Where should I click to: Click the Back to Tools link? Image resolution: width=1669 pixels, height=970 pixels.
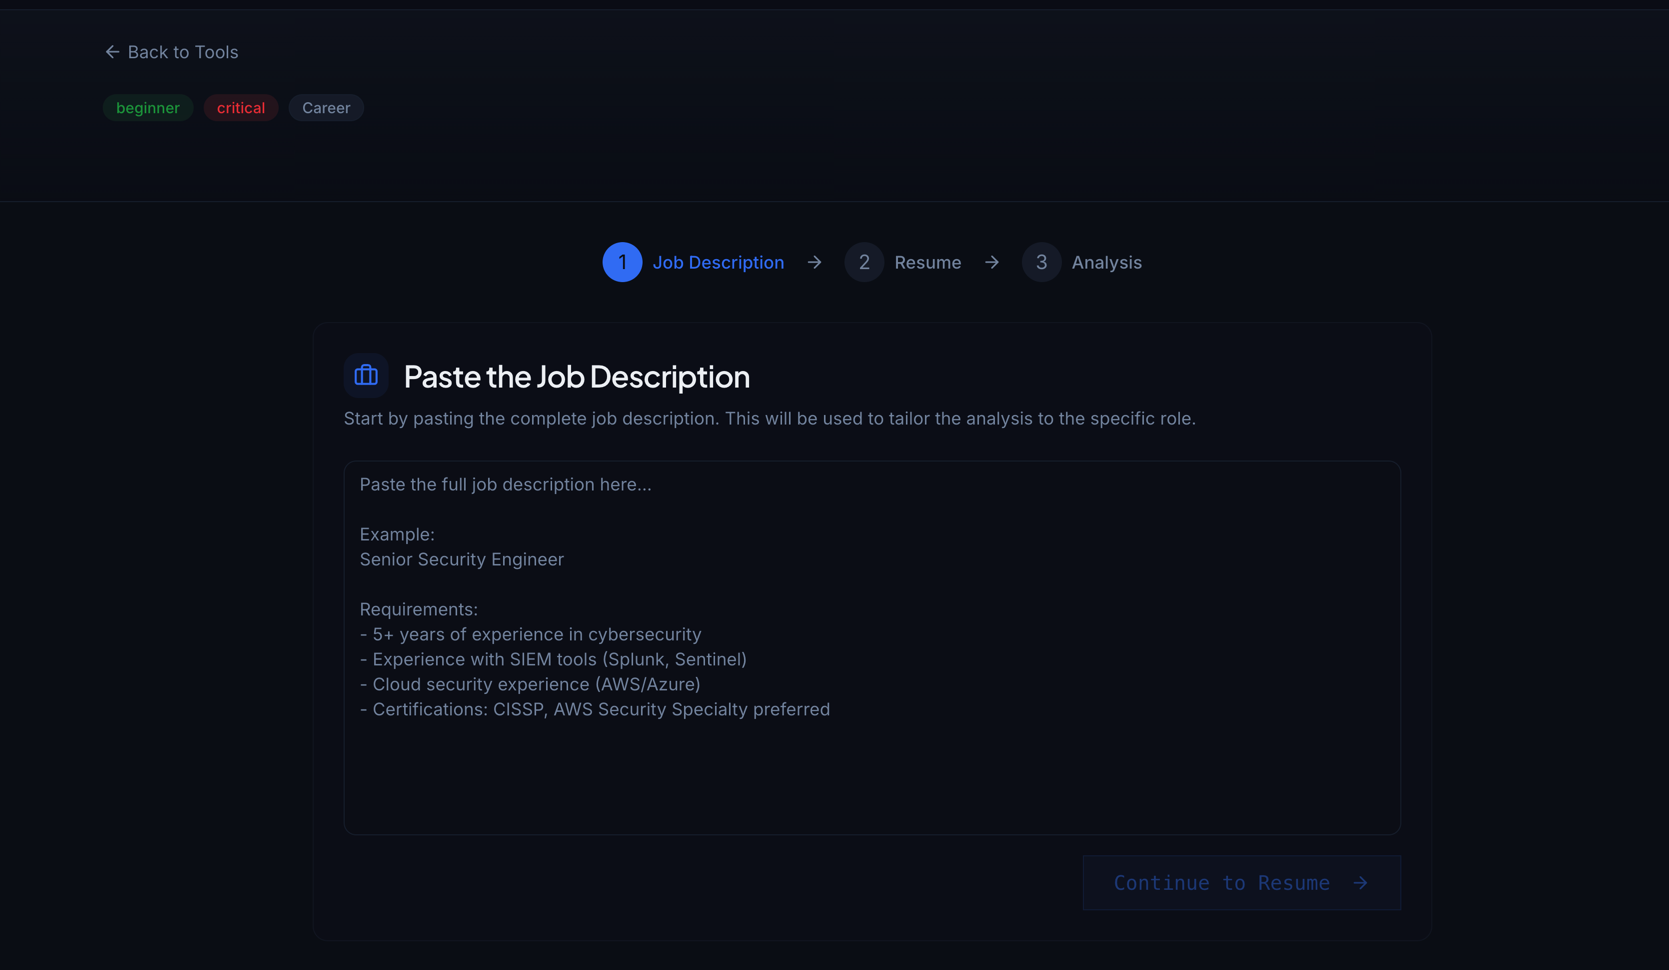tap(182, 51)
